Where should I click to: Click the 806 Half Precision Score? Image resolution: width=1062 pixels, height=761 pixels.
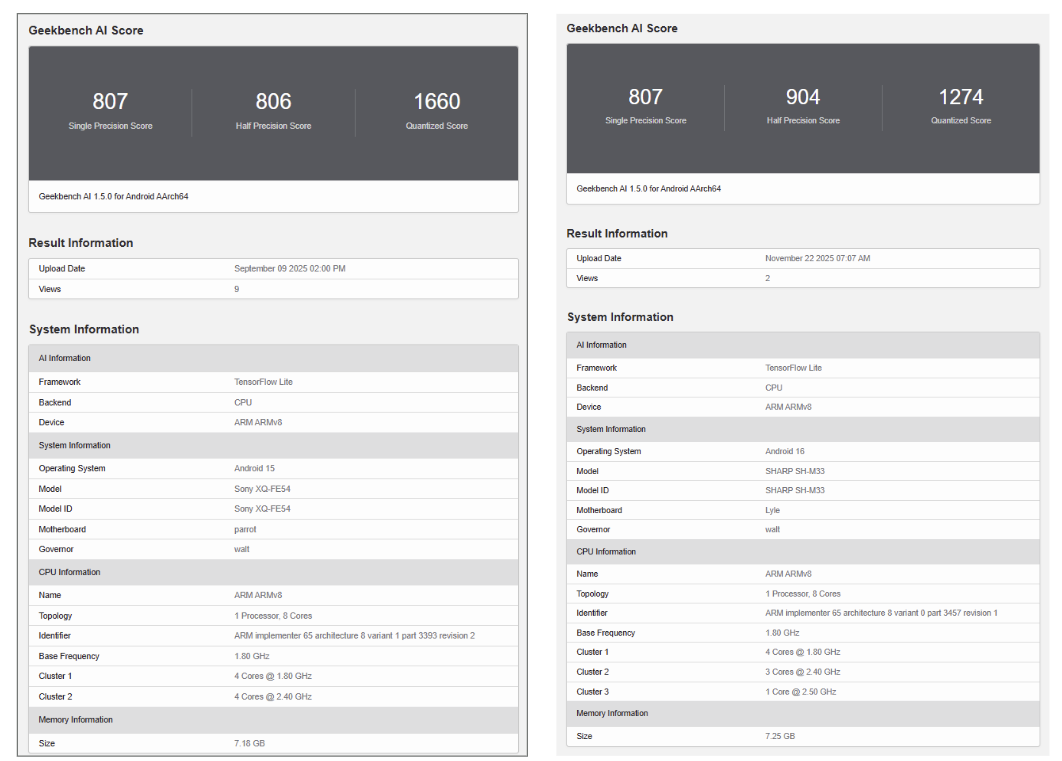click(273, 102)
